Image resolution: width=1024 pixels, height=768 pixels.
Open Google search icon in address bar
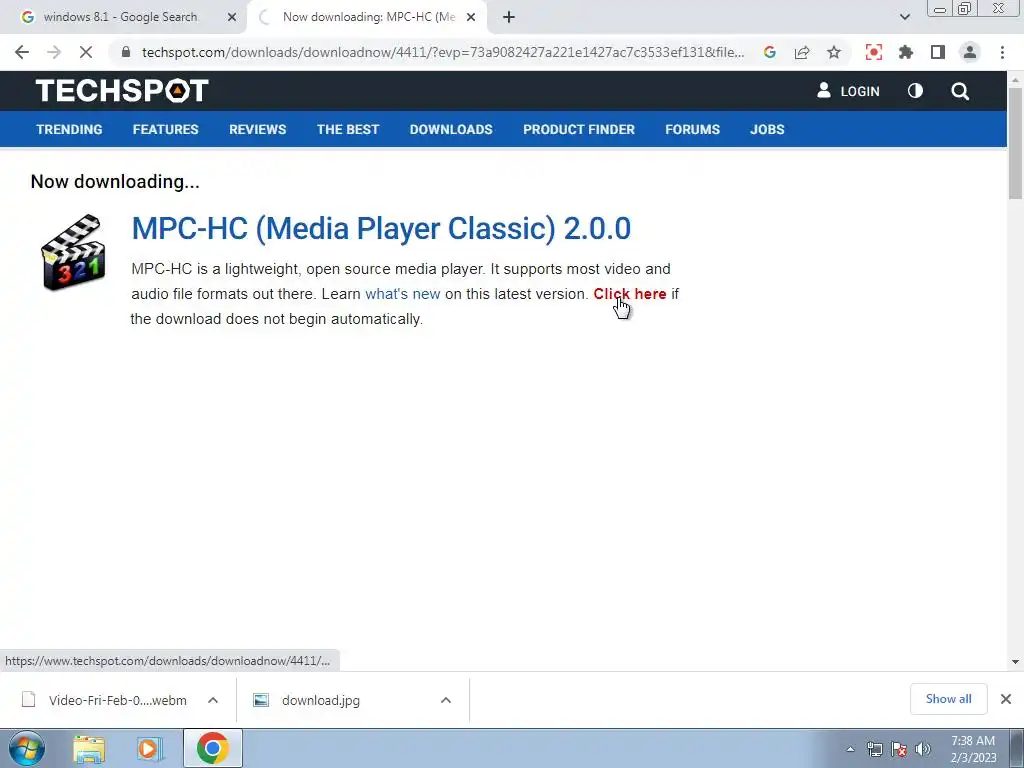(x=770, y=52)
